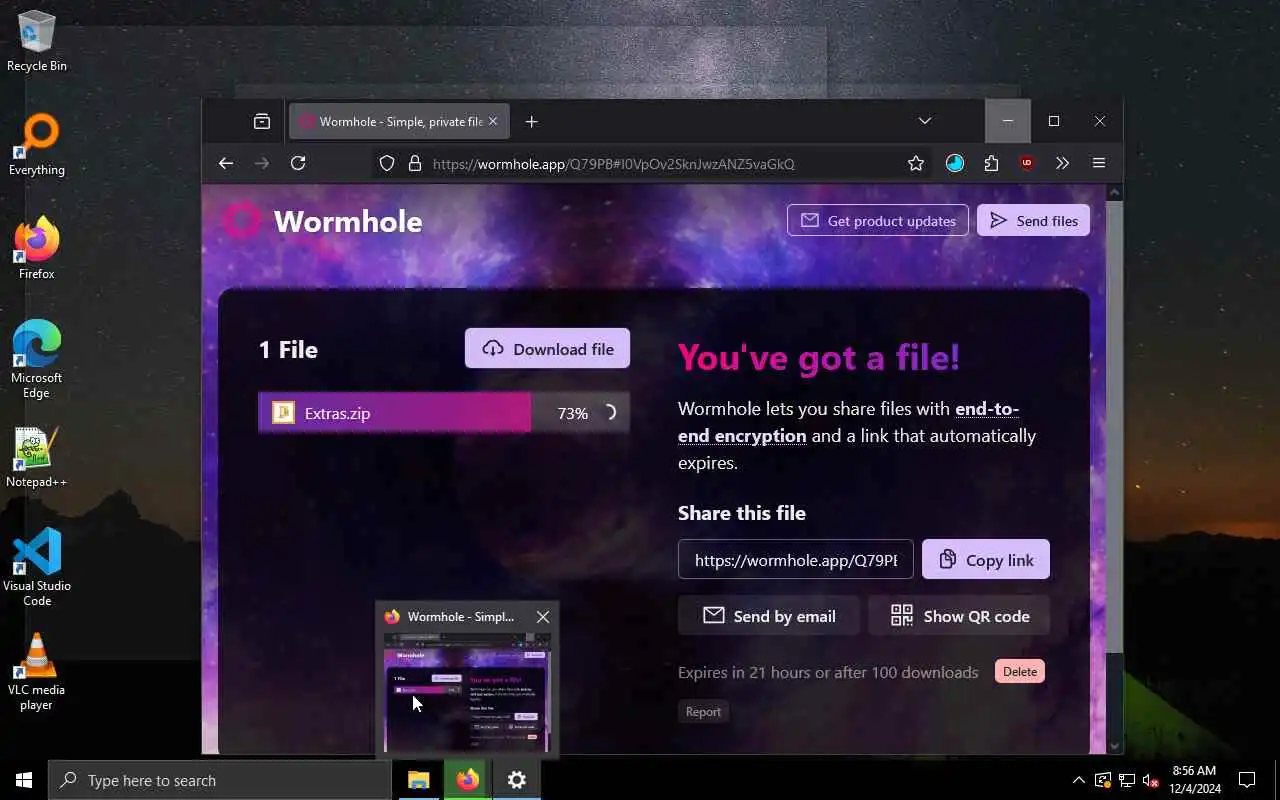Click the muted volume tray icon
The image size is (1280, 800).
click(1150, 780)
